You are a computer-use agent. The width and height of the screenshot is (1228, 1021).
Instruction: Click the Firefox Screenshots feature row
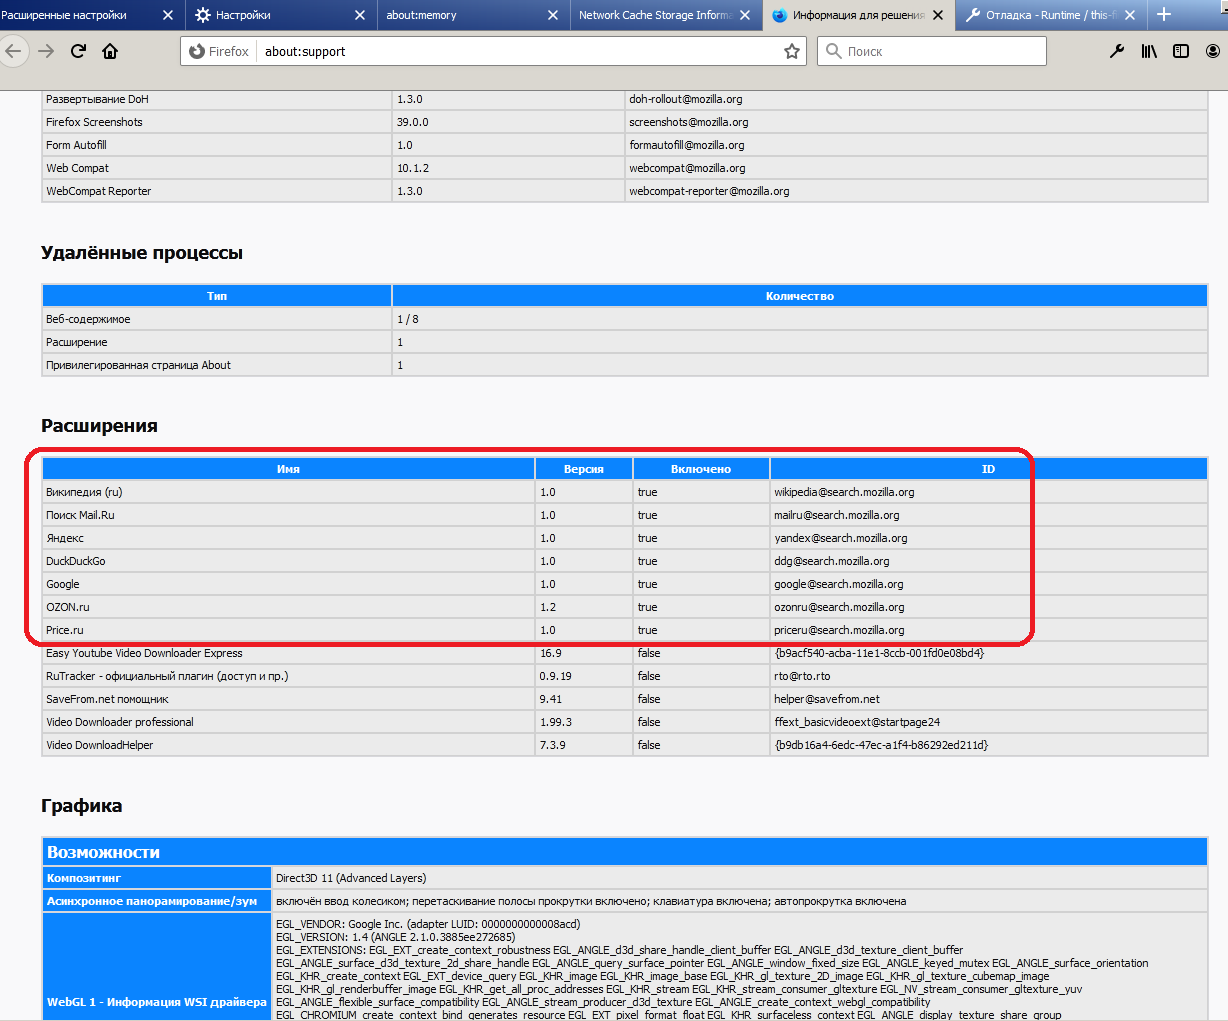pyautogui.click(x=624, y=122)
